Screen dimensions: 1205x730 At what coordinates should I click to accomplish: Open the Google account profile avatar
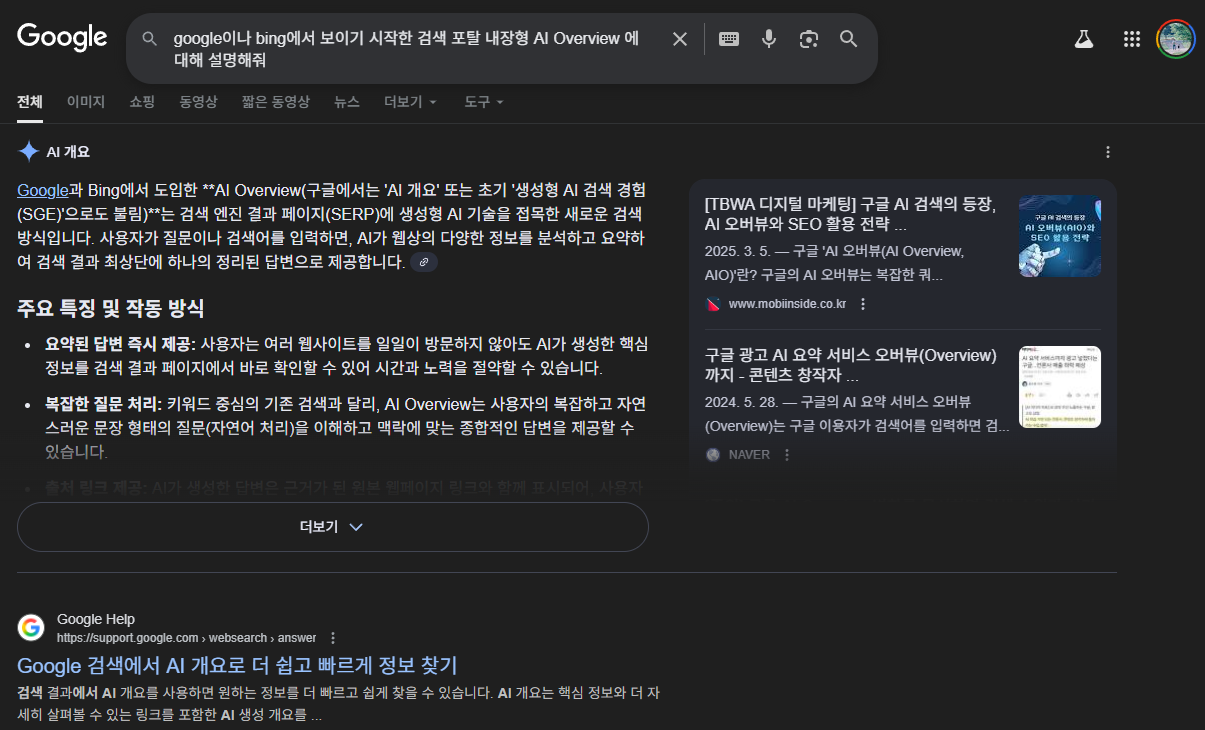click(x=1175, y=39)
